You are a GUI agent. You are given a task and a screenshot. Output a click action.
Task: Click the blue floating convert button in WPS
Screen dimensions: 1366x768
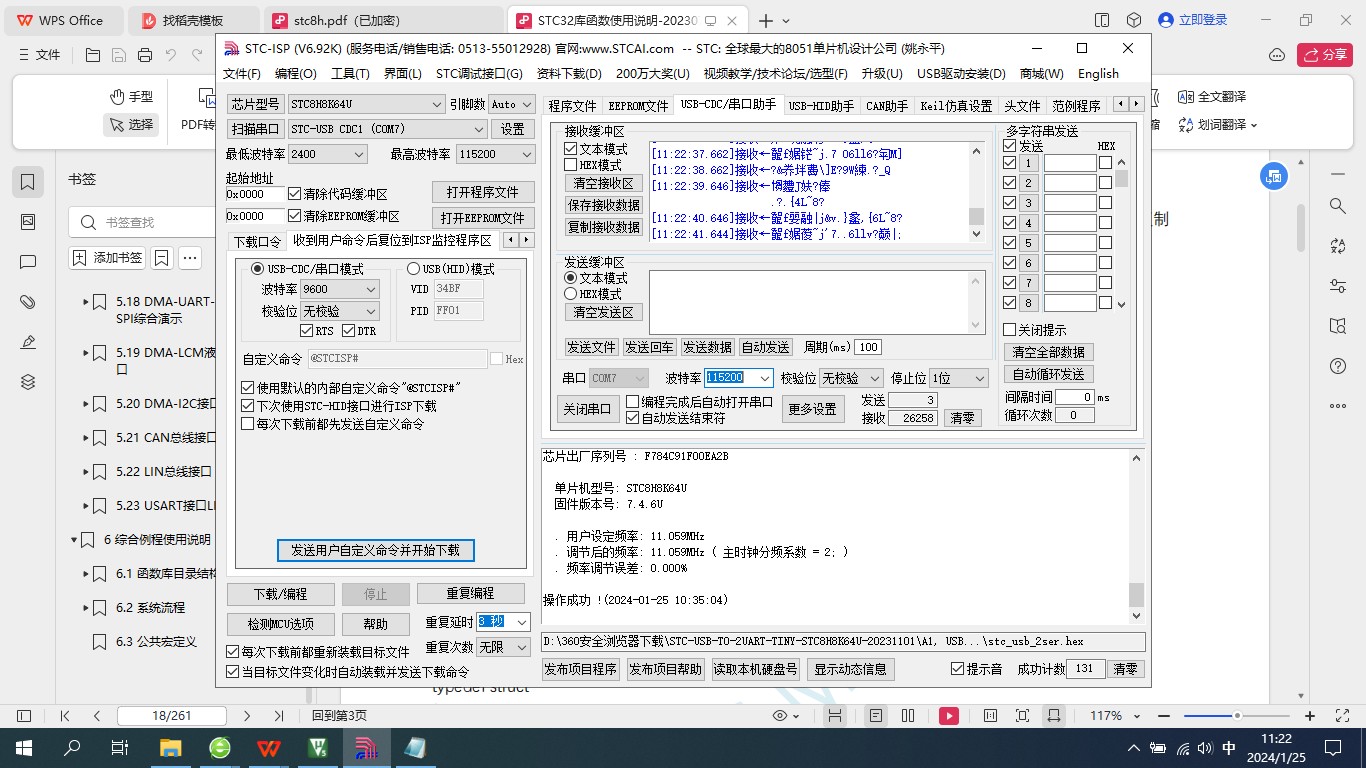(x=1274, y=176)
